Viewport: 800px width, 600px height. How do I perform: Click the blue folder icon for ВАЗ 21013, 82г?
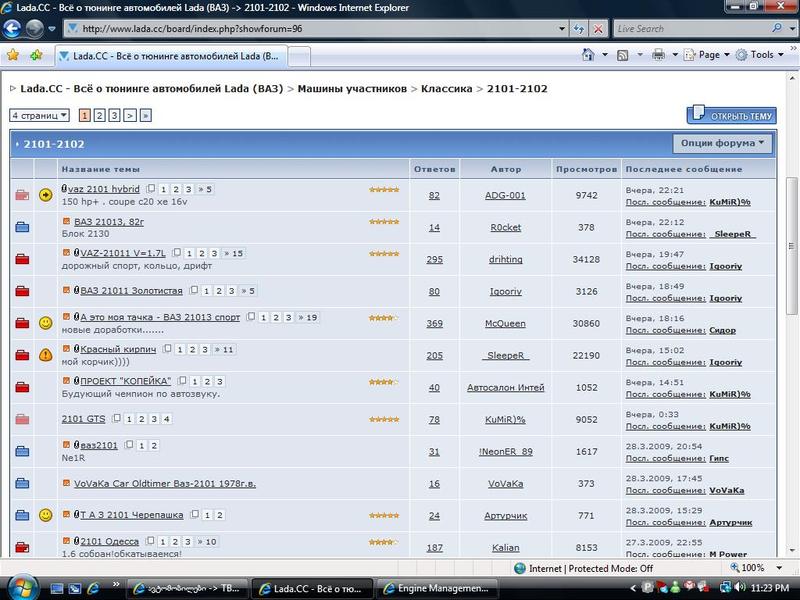point(22,227)
